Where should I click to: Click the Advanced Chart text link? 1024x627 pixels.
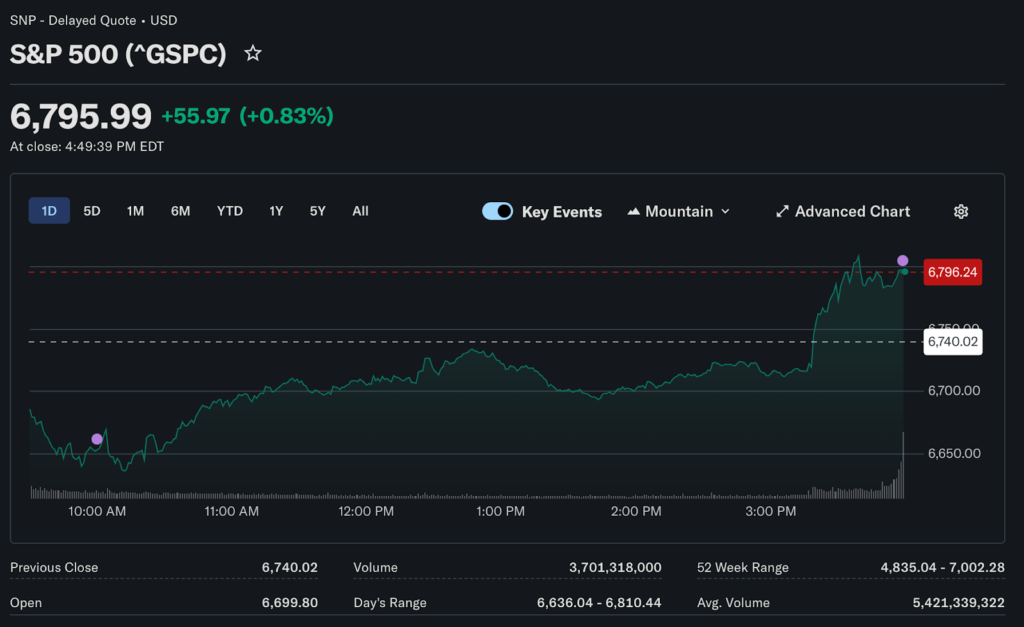tap(852, 211)
